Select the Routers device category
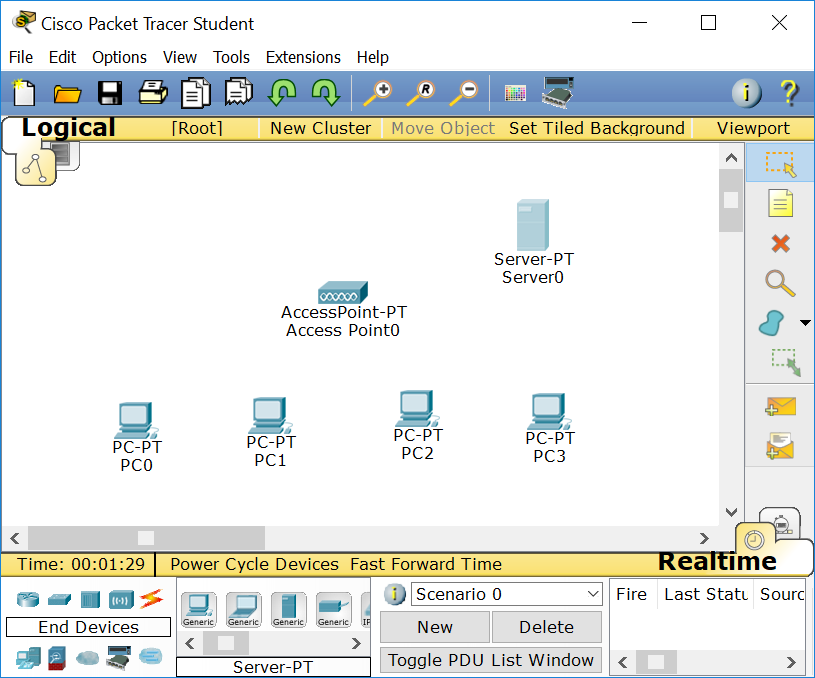Image resolution: width=815 pixels, height=678 pixels. (x=28, y=599)
